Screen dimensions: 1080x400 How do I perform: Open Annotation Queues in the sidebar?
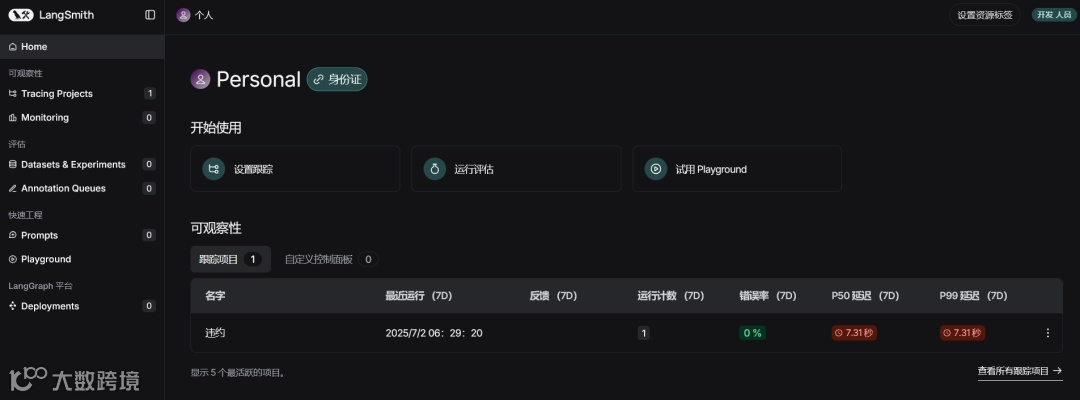pos(82,188)
